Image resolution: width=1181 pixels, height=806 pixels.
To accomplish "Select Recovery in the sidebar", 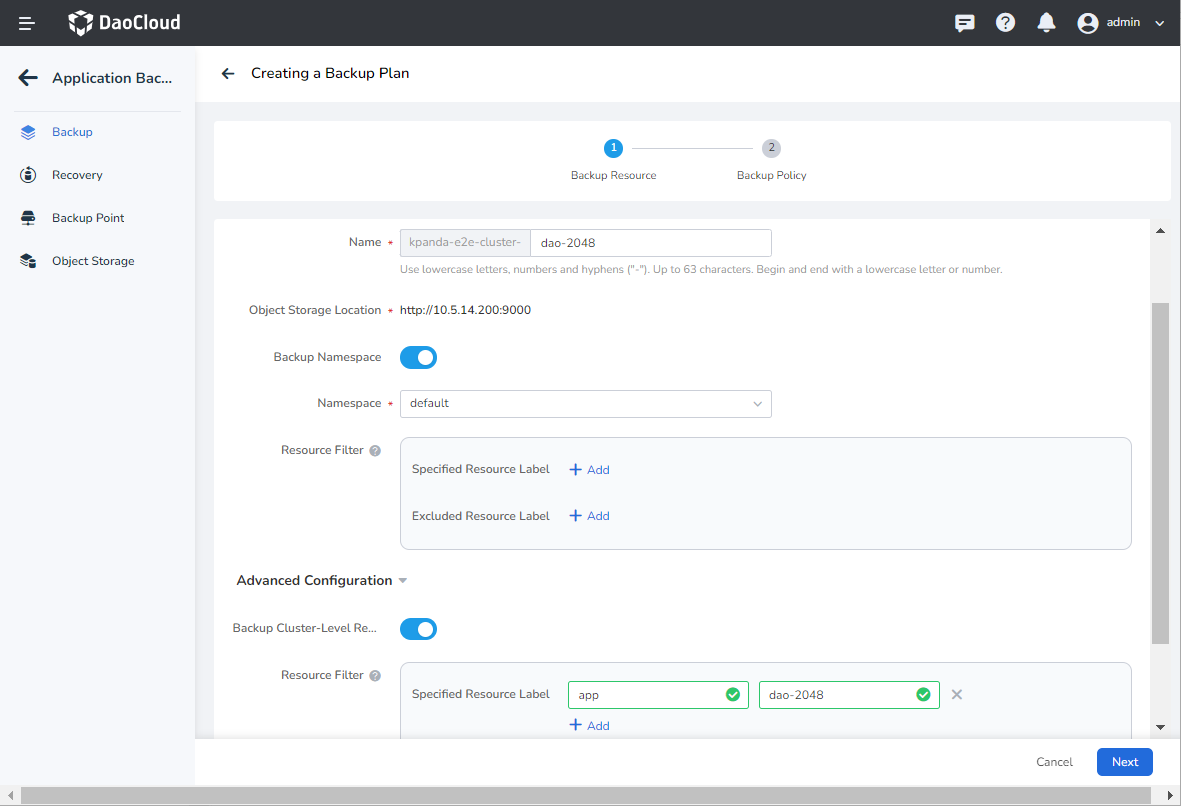I will pos(76,174).
